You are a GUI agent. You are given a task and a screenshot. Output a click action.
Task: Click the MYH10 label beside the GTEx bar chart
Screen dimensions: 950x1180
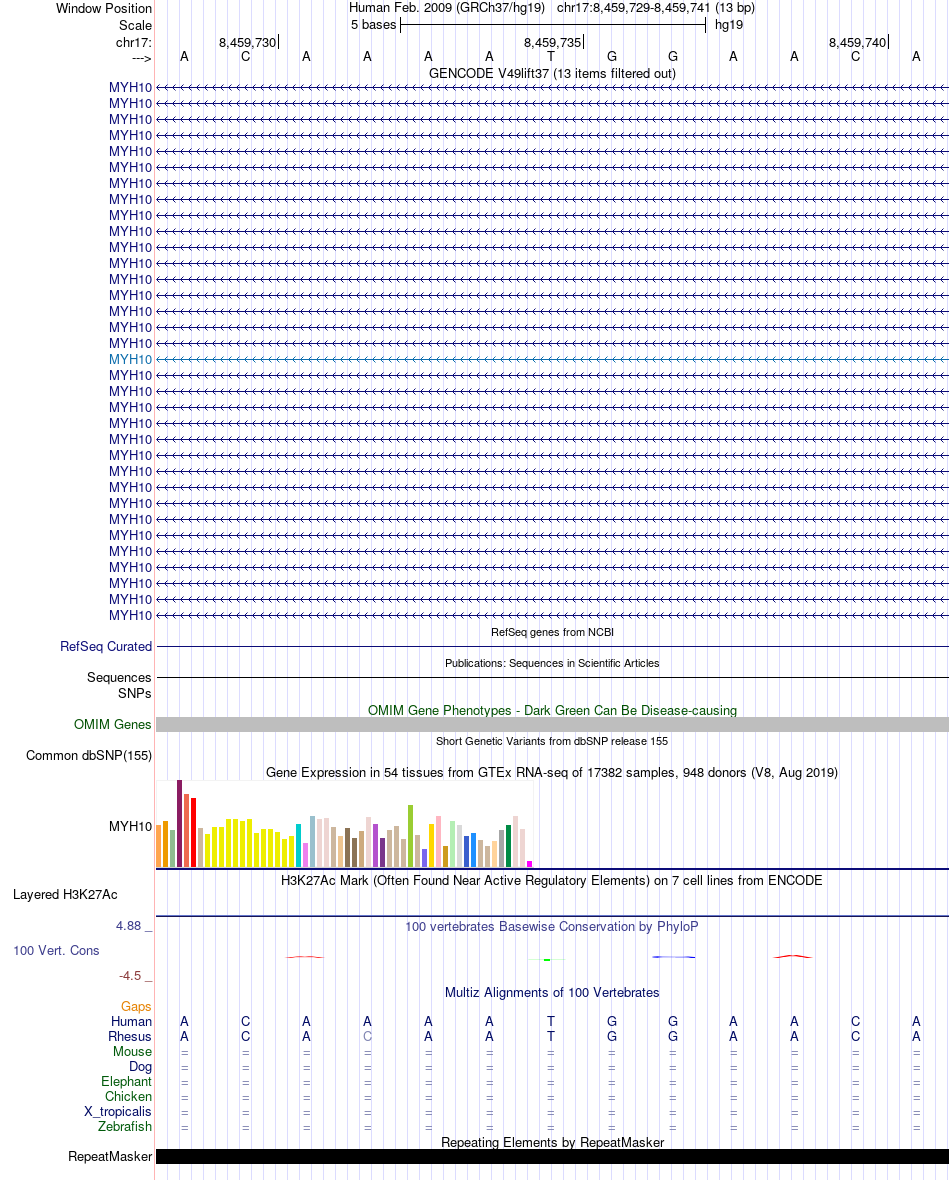130,826
